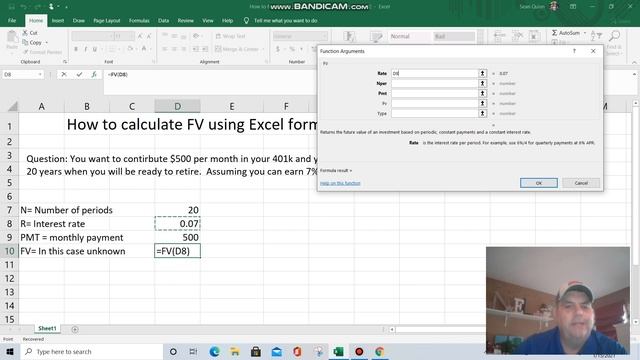Image resolution: width=640 pixels, height=360 pixels.
Task: Open the Help on this function link
Action: coord(340,183)
